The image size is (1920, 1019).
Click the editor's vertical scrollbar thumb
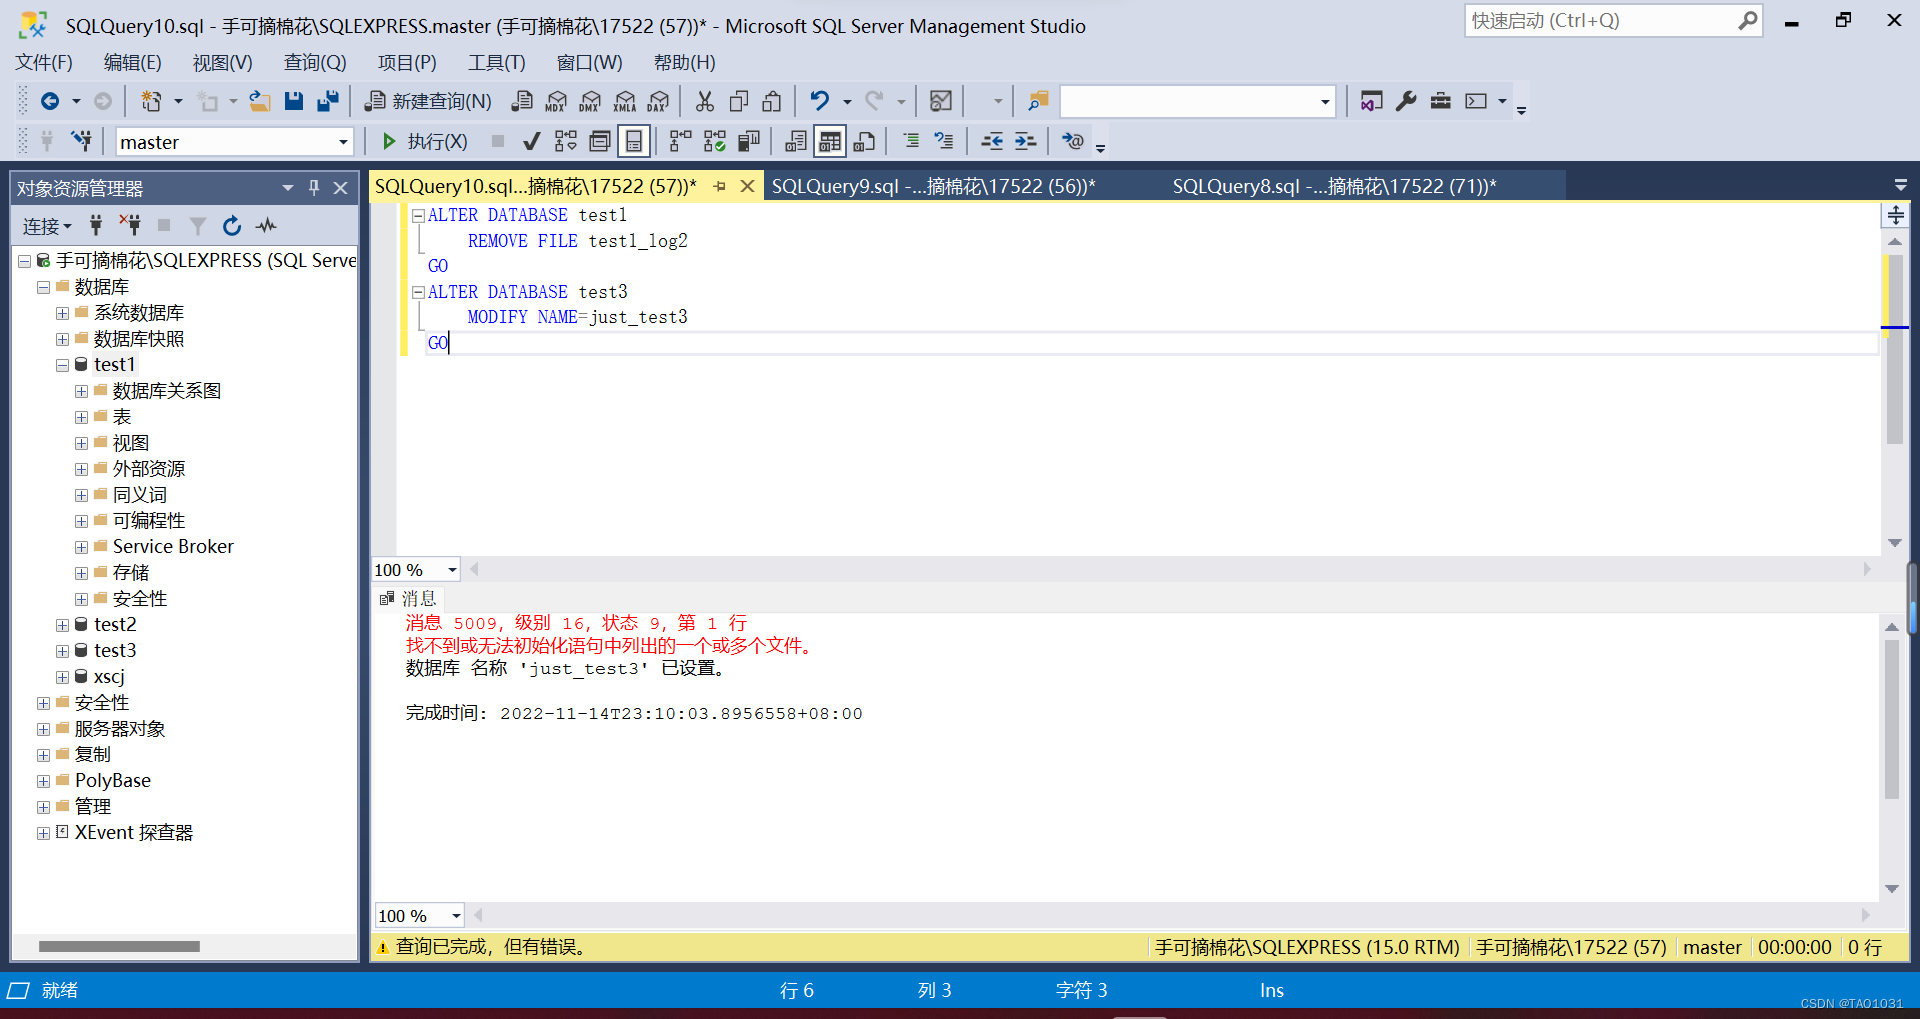tap(1894, 350)
